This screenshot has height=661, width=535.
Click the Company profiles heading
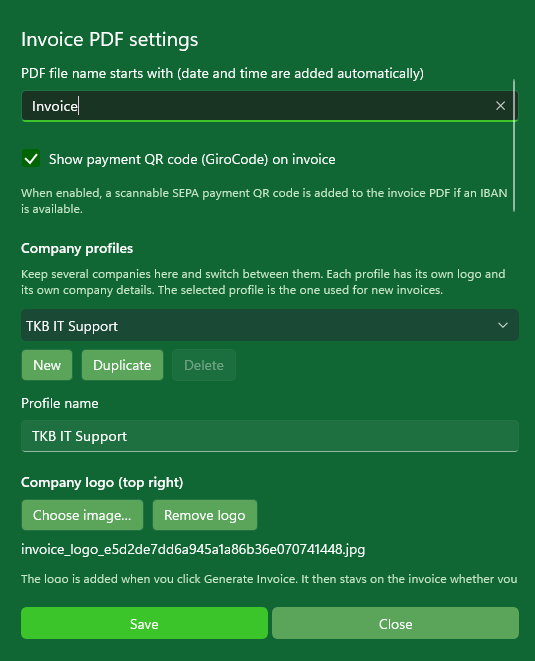(x=77, y=248)
